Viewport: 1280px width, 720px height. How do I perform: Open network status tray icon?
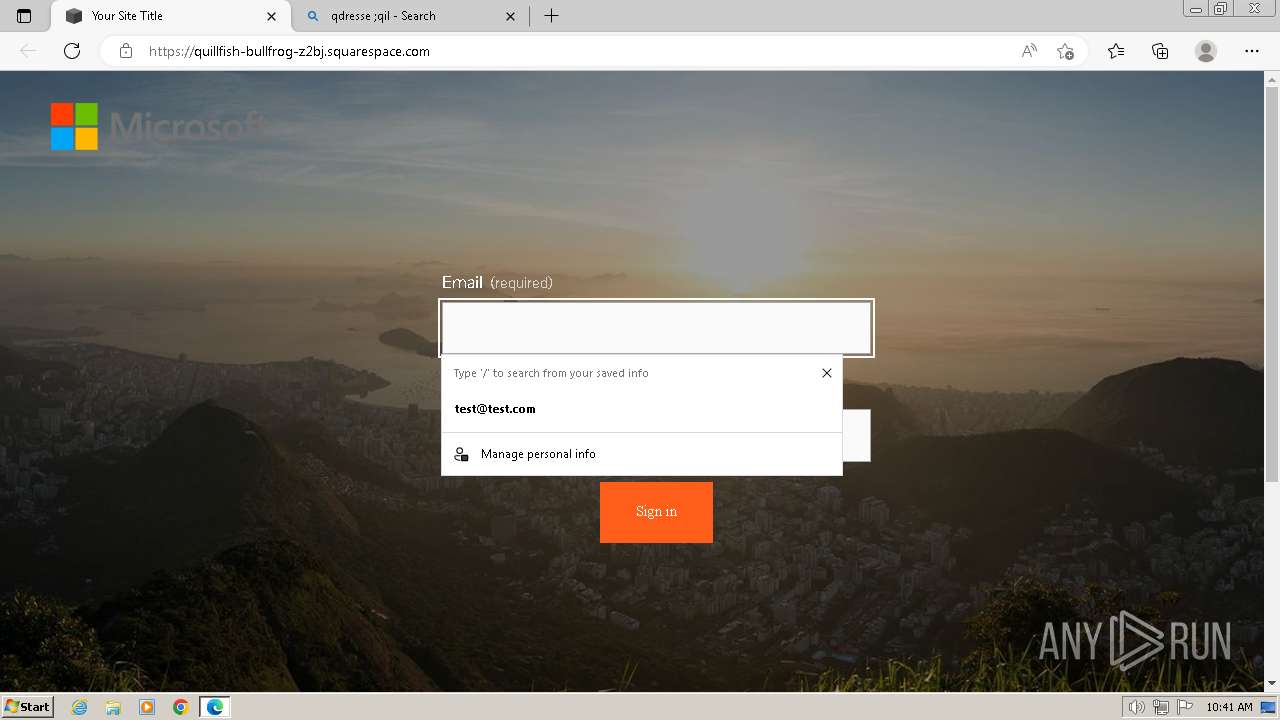pos(1161,707)
